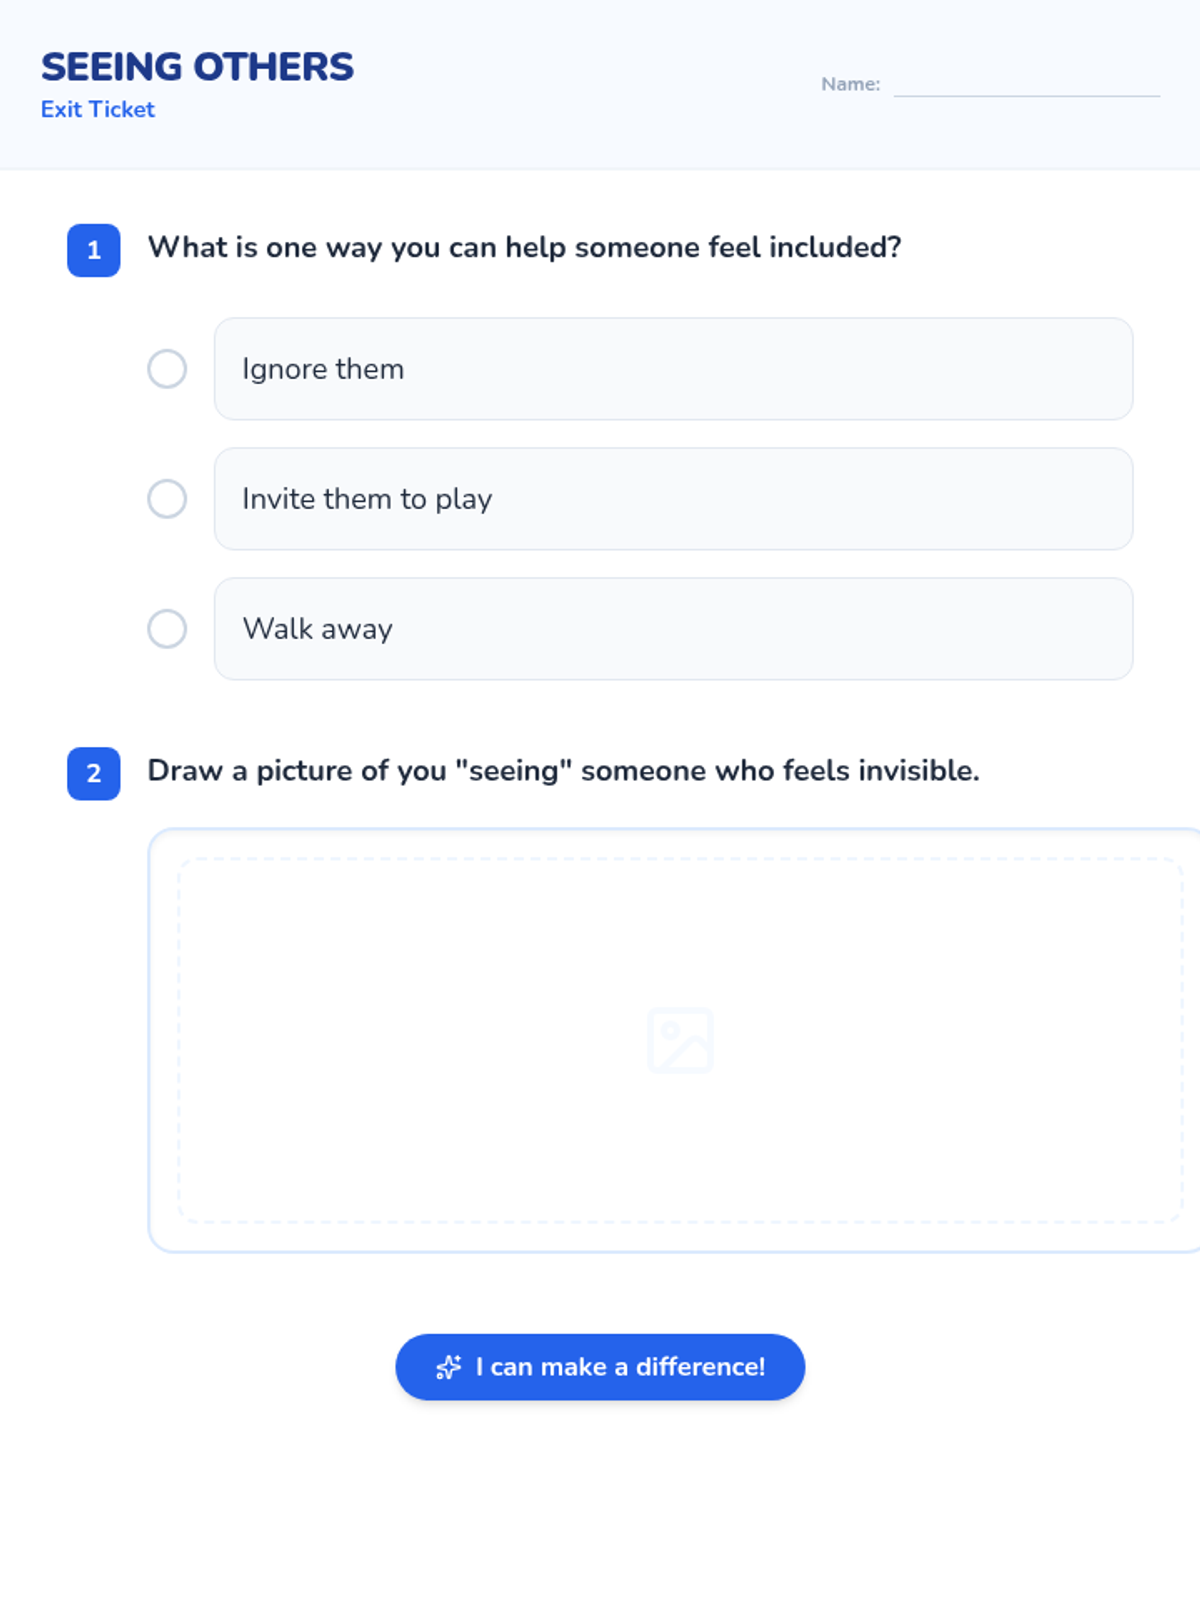Click the "SEEING OTHERS" title heading
Viewport: 1200px width, 1600px height.
tap(197, 67)
